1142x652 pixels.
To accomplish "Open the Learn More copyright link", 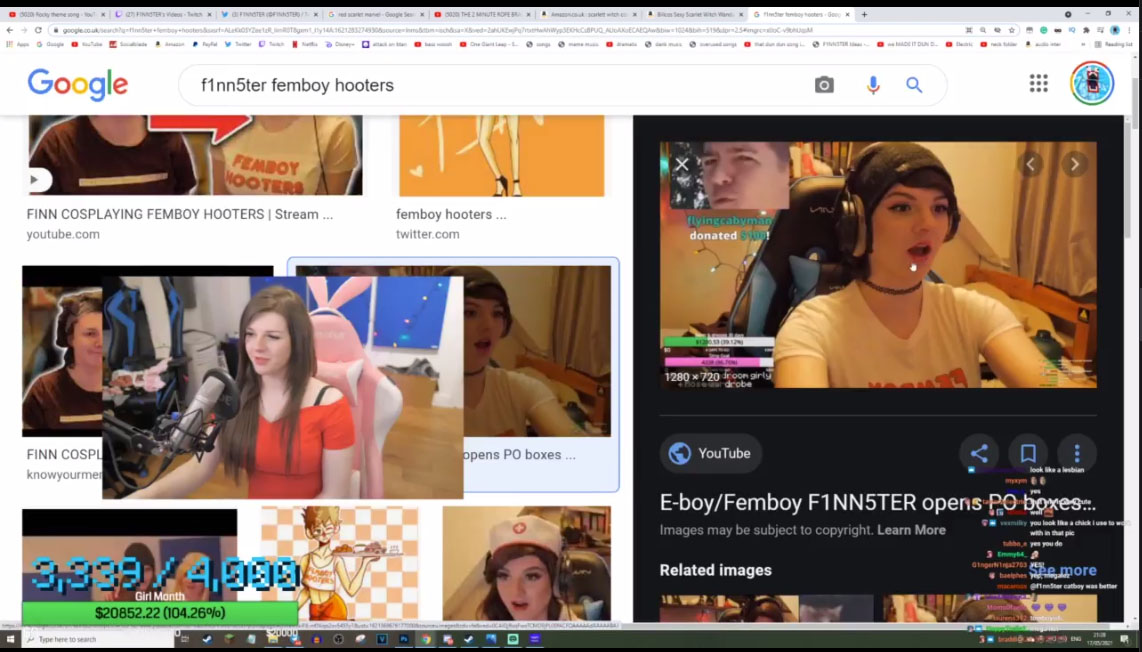I will [x=911, y=530].
